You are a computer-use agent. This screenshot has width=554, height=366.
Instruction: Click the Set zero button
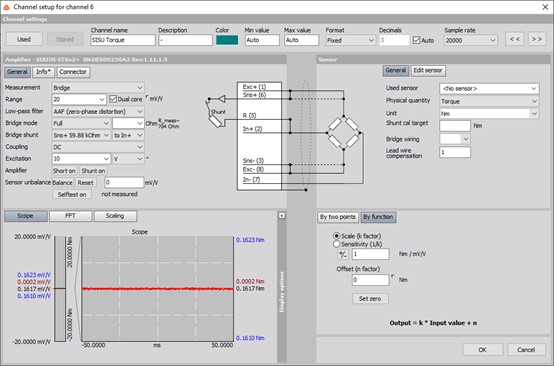pyautogui.click(x=370, y=299)
